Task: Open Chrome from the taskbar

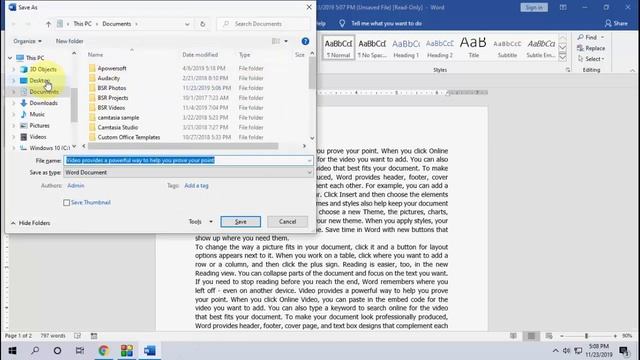Action: point(104,351)
